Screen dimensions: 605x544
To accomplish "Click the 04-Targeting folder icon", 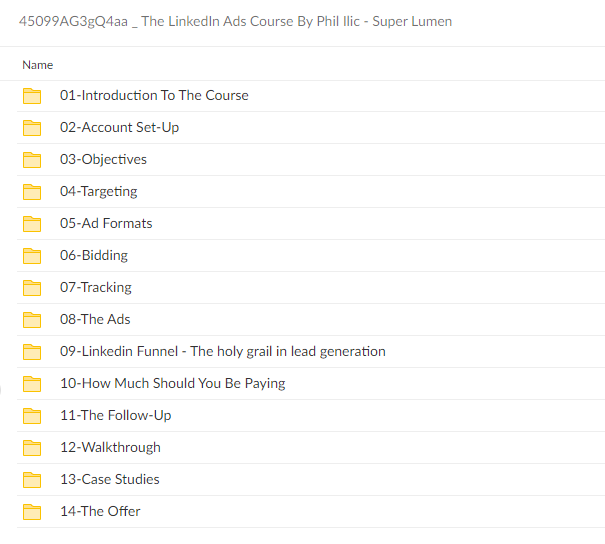I will 32,192.
